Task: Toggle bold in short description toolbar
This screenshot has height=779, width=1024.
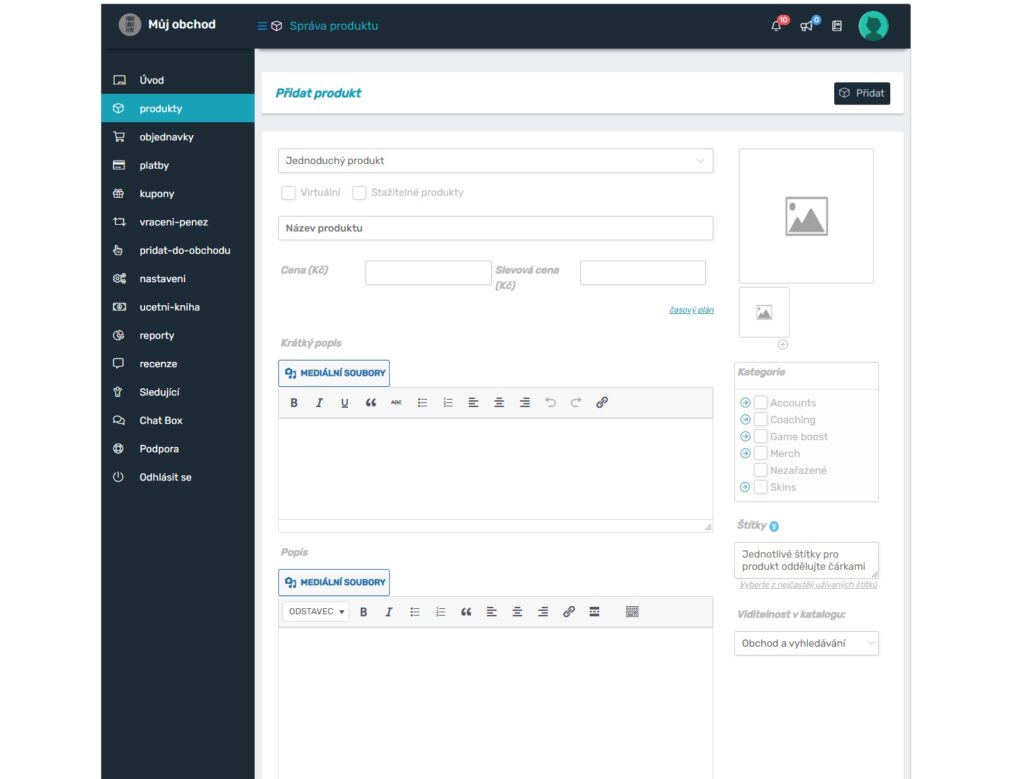Action: click(294, 403)
